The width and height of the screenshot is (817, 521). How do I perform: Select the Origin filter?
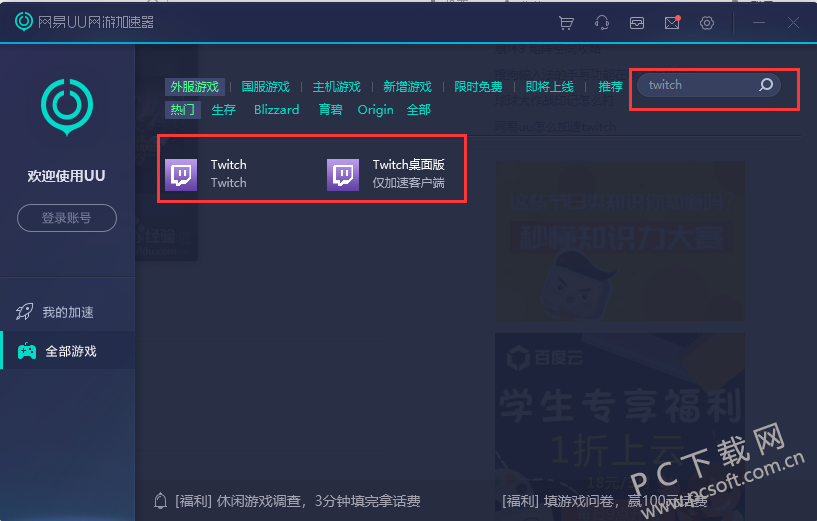[375, 110]
